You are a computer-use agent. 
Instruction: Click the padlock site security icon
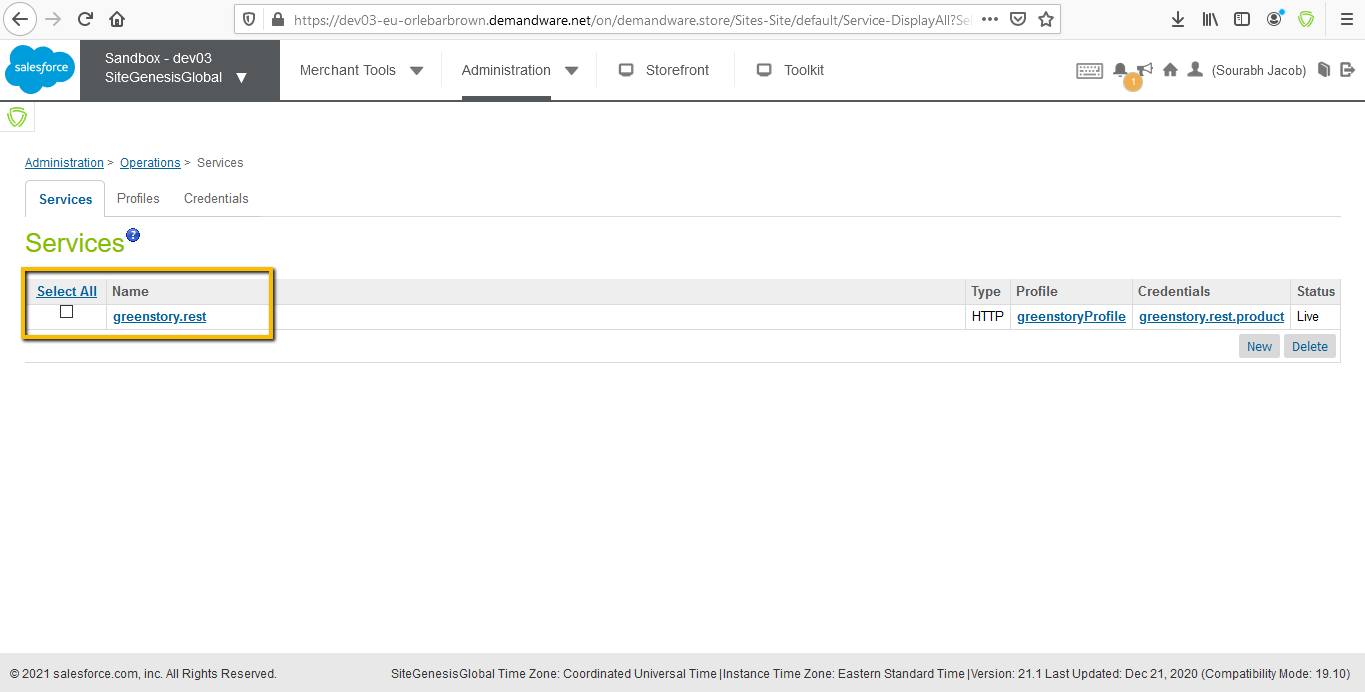click(x=277, y=19)
